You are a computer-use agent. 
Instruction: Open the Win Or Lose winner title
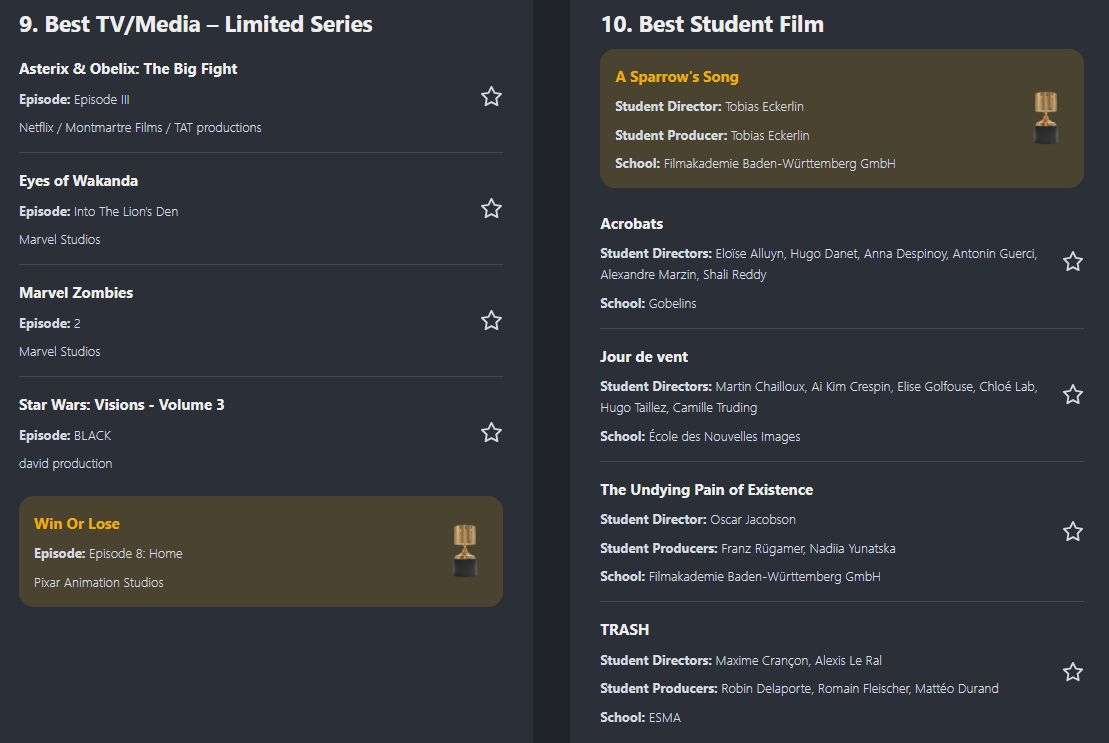tap(77, 524)
